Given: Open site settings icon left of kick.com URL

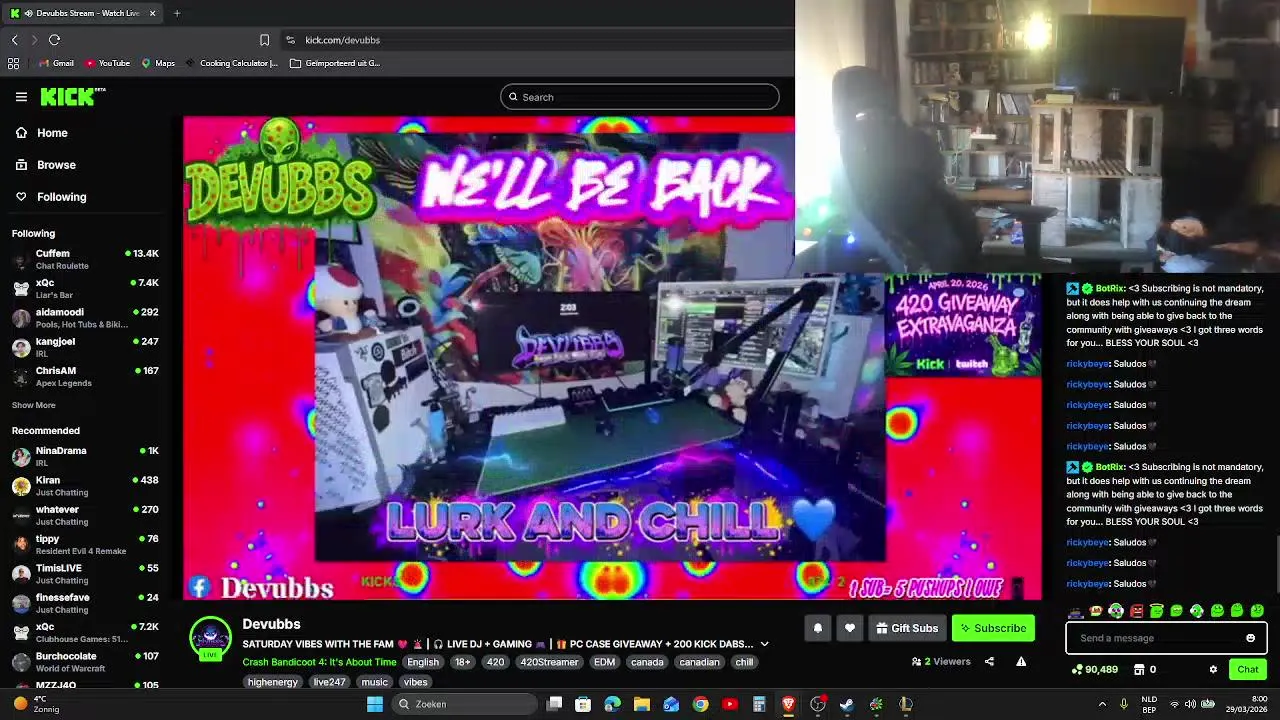Looking at the screenshot, I should [x=290, y=40].
